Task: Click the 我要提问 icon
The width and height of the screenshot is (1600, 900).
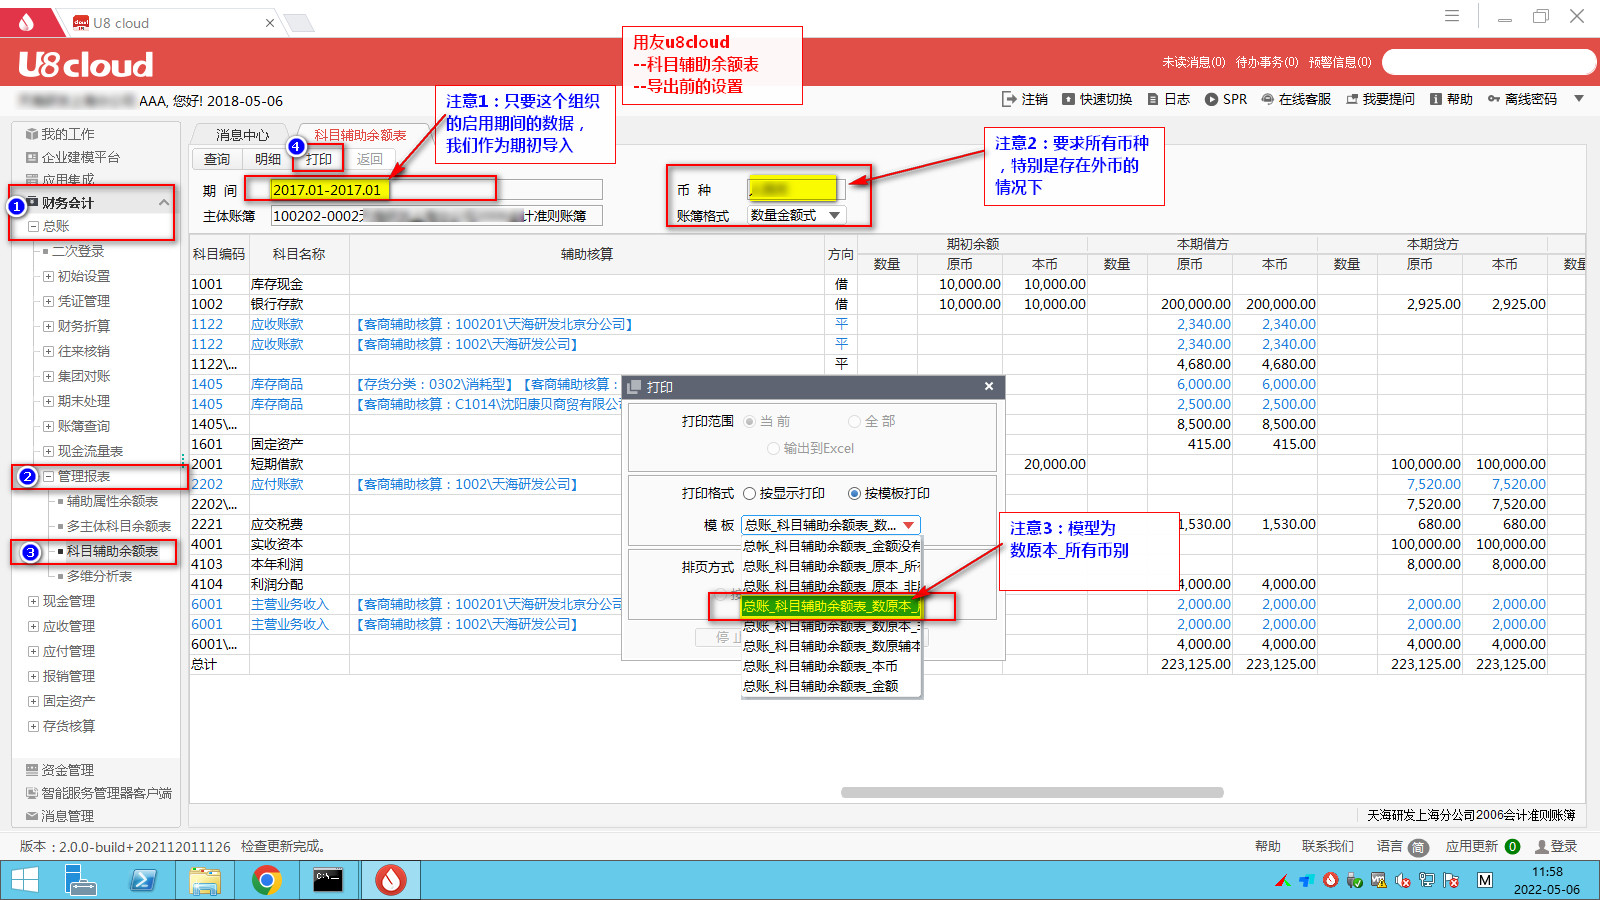Action: [x=1353, y=99]
